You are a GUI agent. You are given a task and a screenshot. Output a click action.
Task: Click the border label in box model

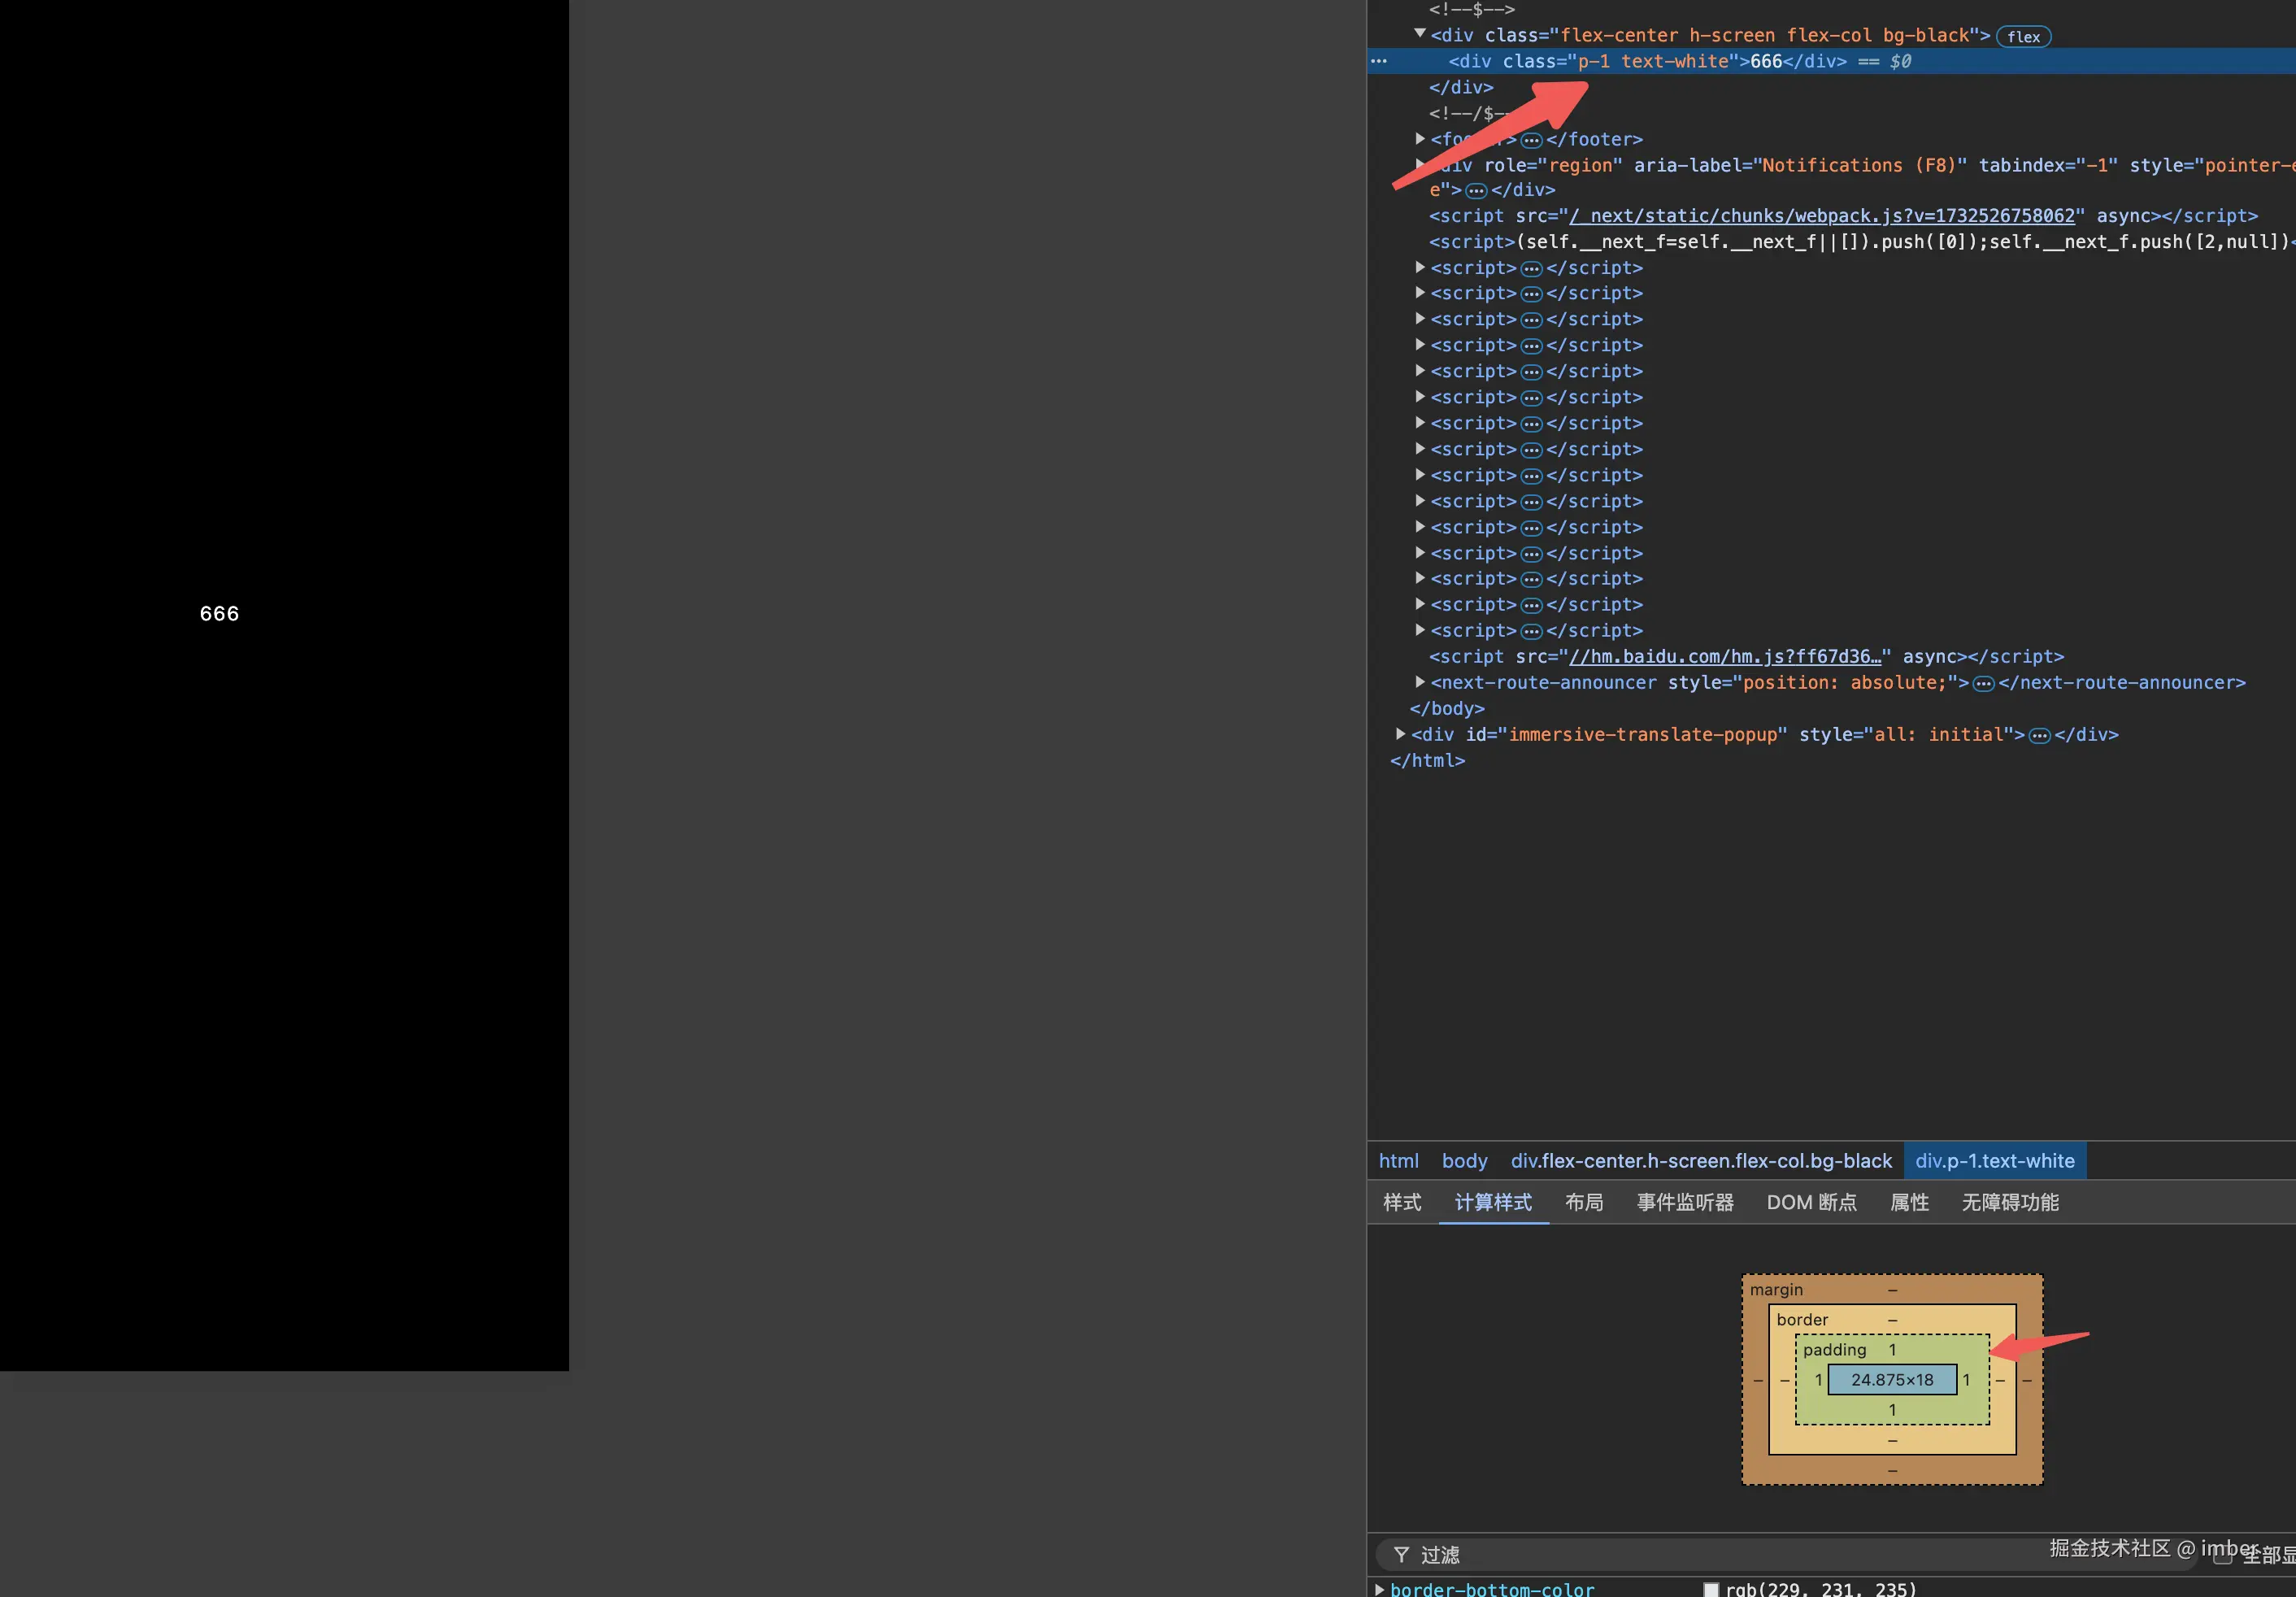[1802, 1320]
